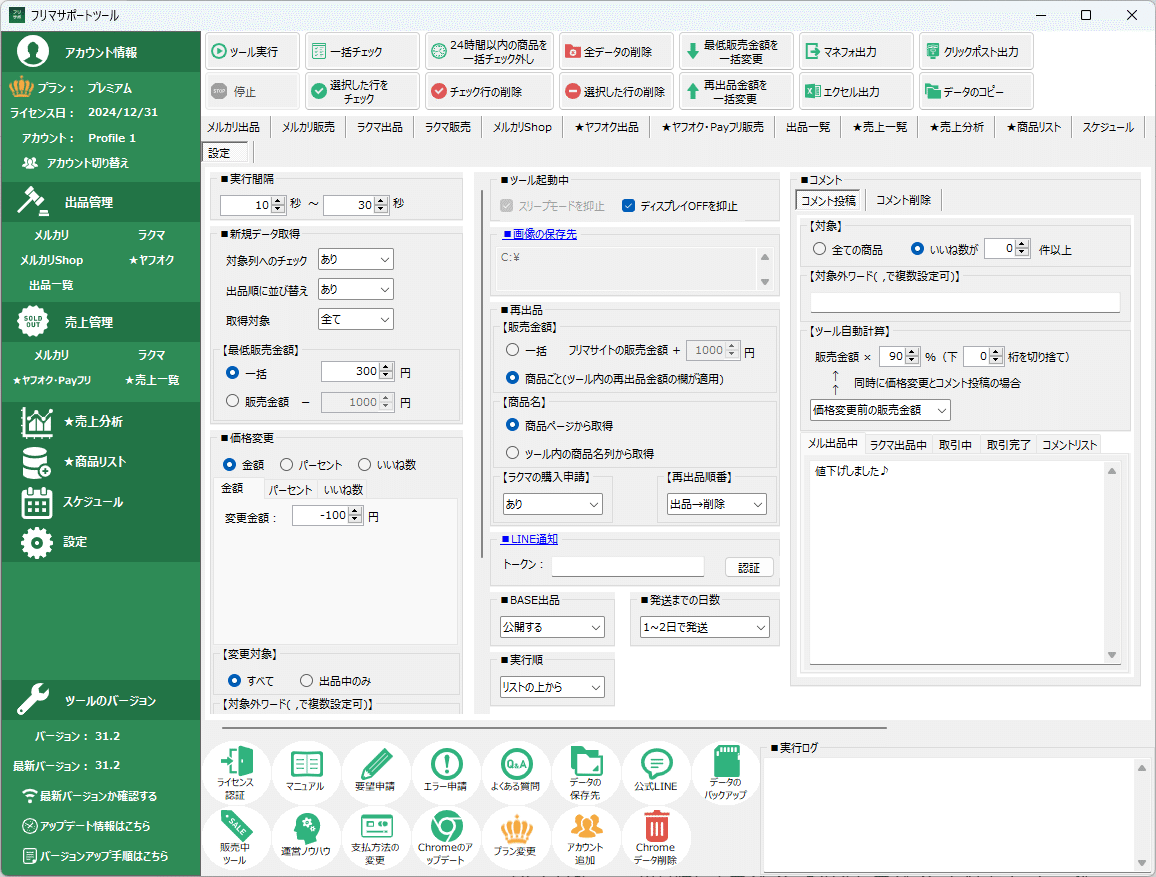Click the データのコピー toolbar button
This screenshot has height=877, width=1156.
coord(976,91)
